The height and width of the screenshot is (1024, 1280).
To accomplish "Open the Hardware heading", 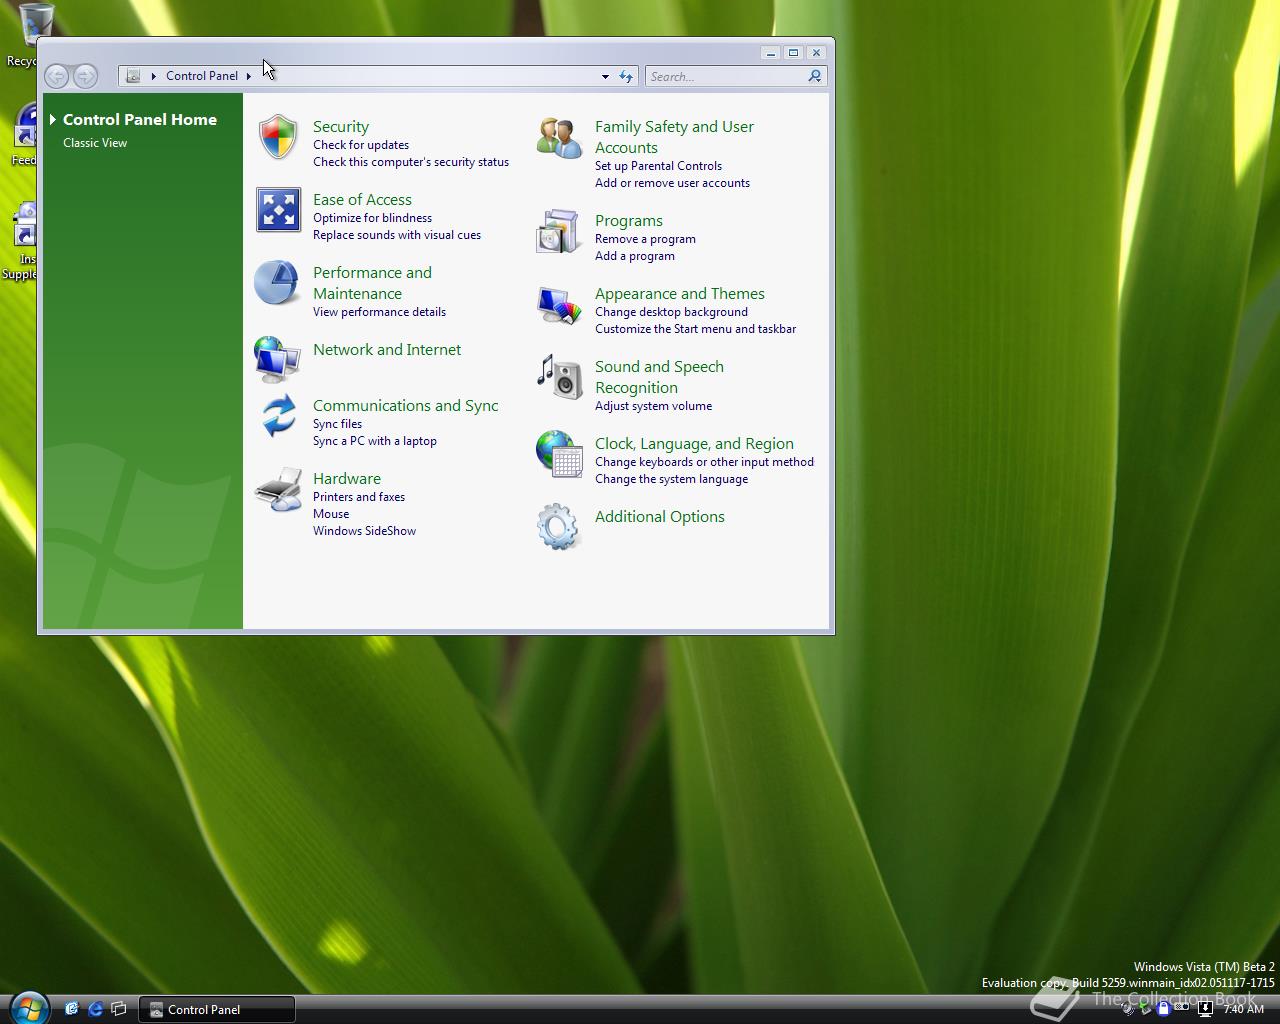I will click(346, 479).
